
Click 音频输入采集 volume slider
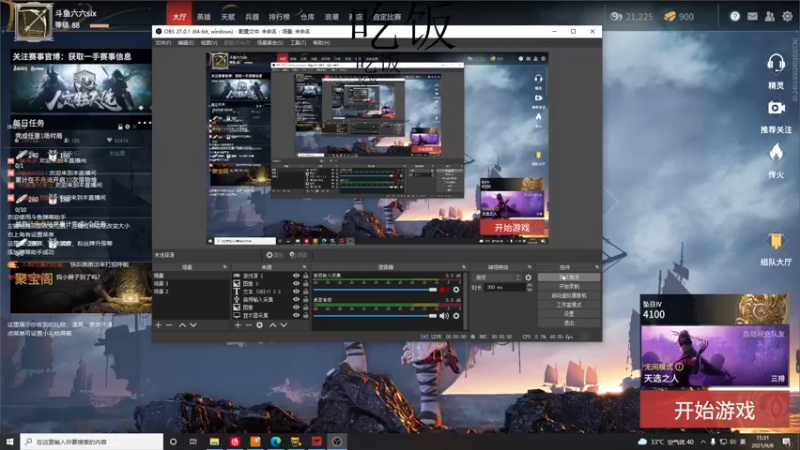(x=375, y=289)
